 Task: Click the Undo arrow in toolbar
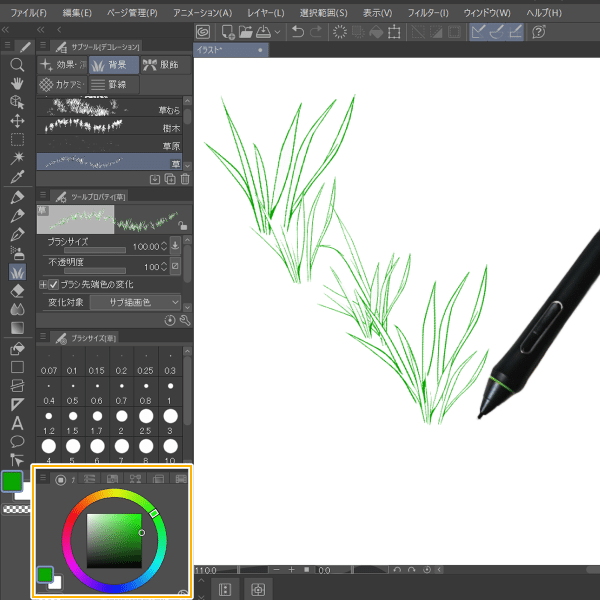[x=297, y=32]
